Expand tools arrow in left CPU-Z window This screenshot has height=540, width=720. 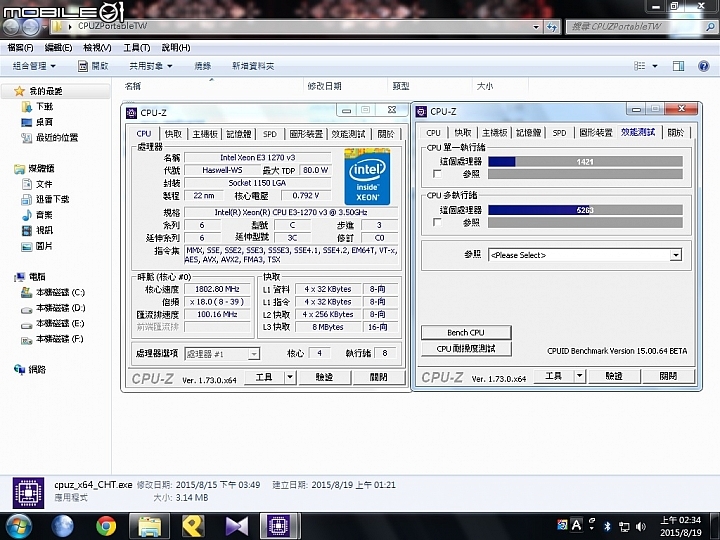[290, 377]
